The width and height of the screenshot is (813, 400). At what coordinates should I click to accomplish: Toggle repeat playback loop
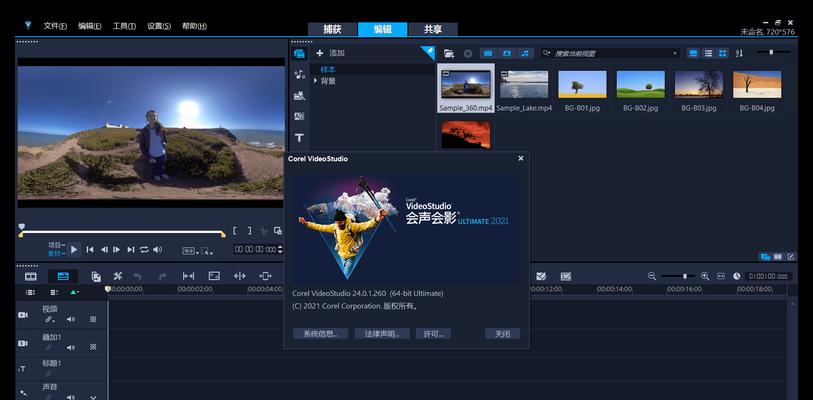click(144, 250)
